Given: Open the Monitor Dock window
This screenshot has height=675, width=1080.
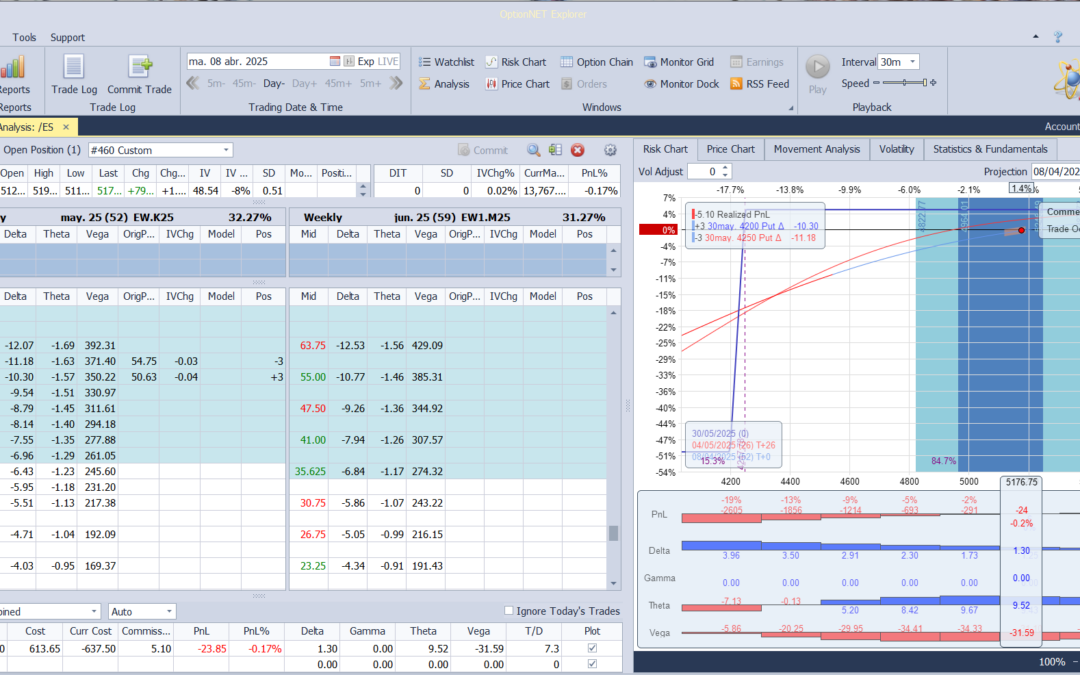Looking at the screenshot, I should click(681, 84).
